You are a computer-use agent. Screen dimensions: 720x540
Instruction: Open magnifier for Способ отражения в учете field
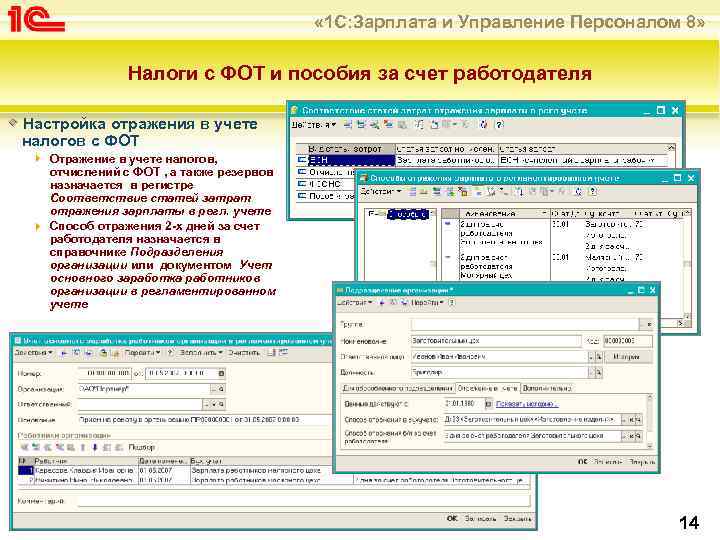point(639,420)
